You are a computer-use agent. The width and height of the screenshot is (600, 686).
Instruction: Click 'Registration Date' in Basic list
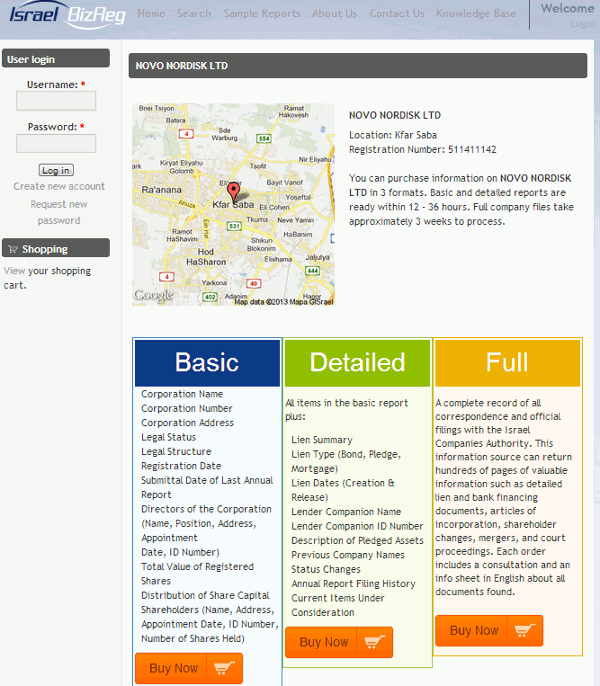[181, 466]
